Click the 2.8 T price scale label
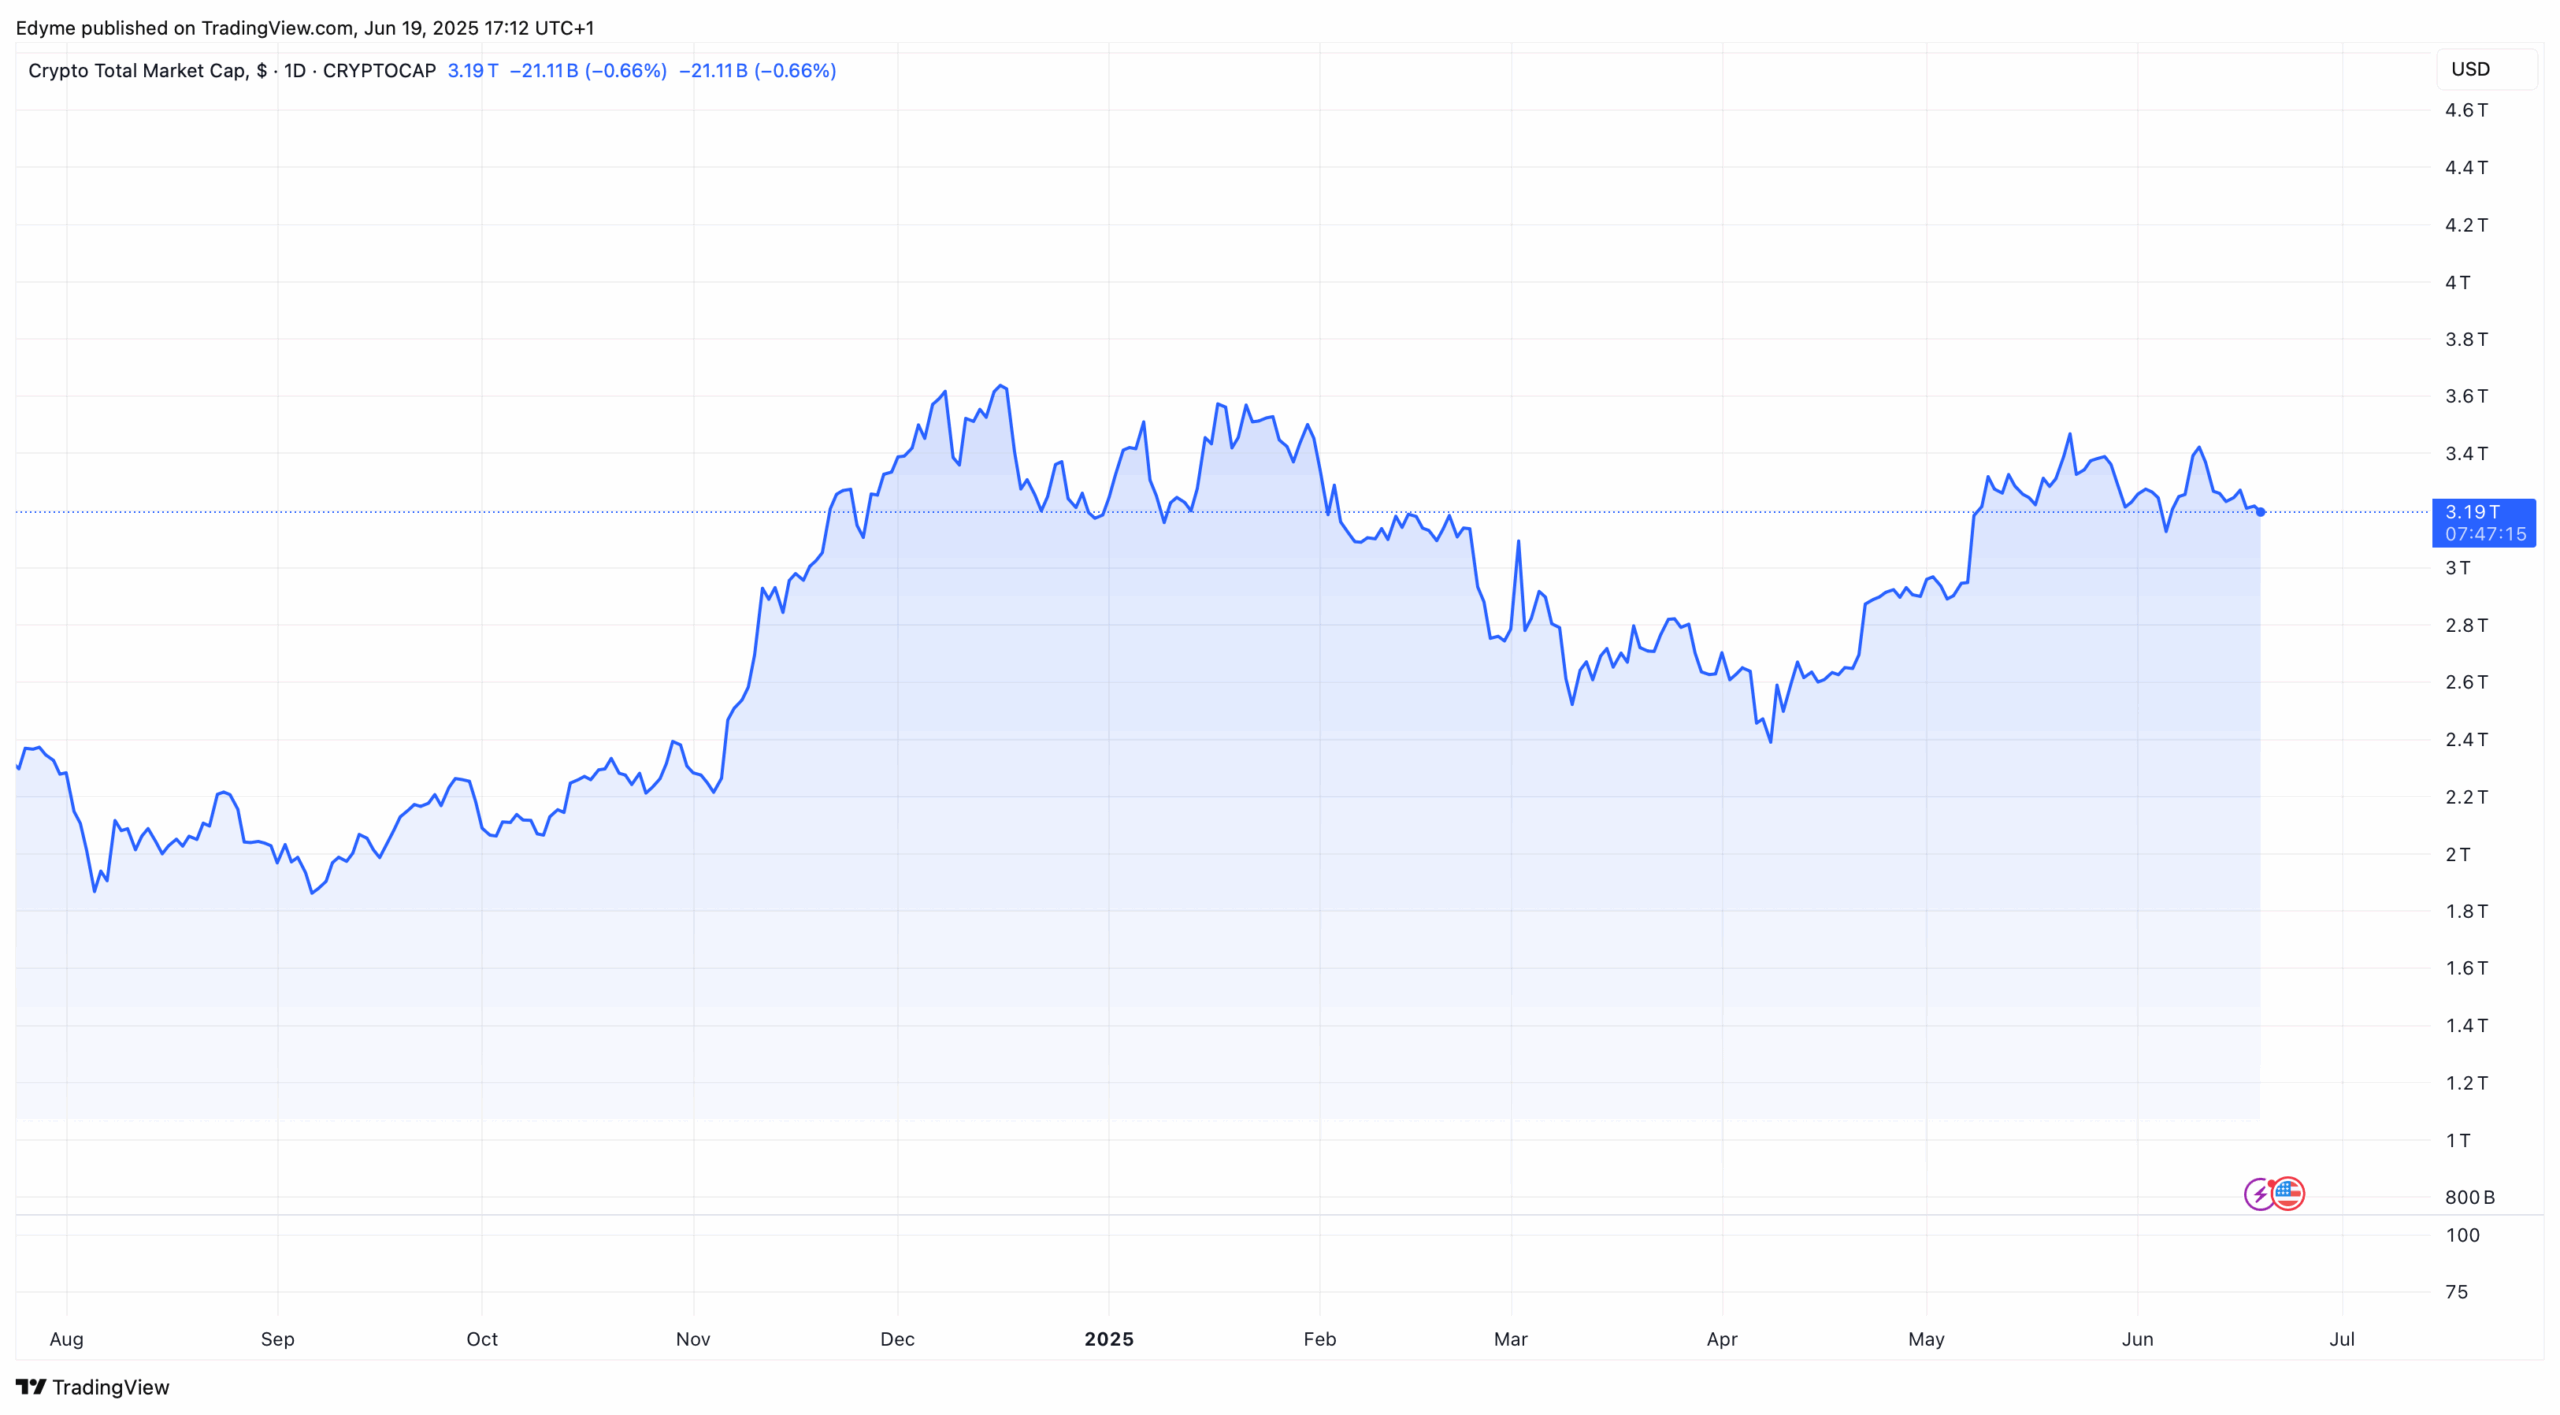This screenshot has width=2560, height=1415. click(x=2466, y=625)
